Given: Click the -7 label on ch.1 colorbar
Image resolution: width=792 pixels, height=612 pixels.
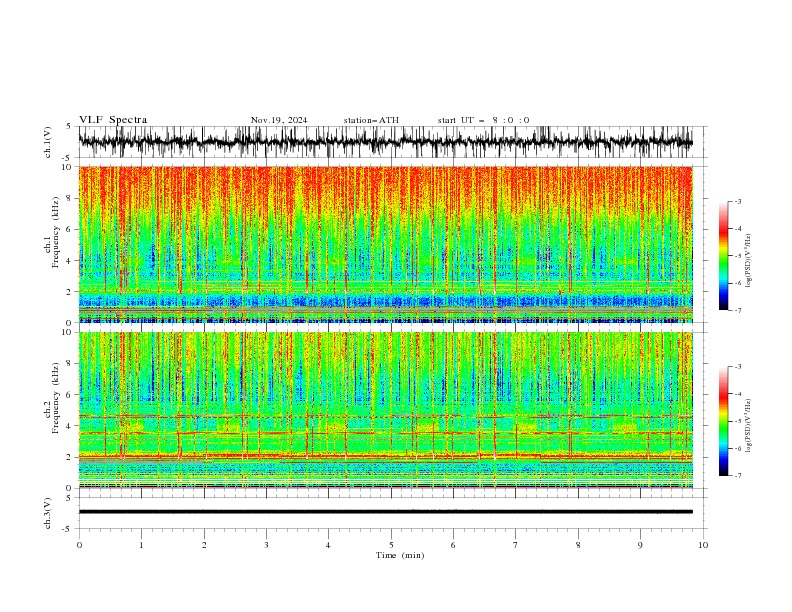Looking at the screenshot, I should tap(737, 310).
